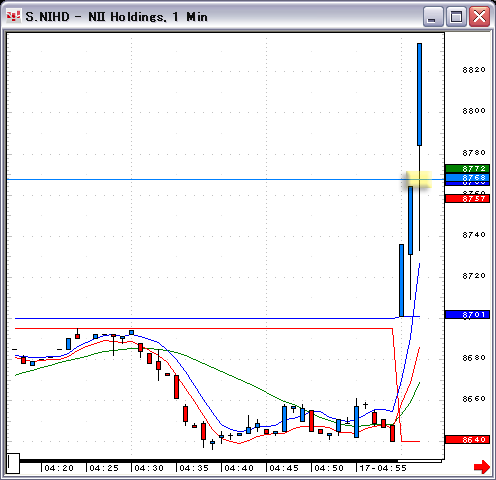The height and width of the screenshot is (480, 496).
Task: Select the blue 8701 price label
Action: pyautogui.click(x=467, y=315)
